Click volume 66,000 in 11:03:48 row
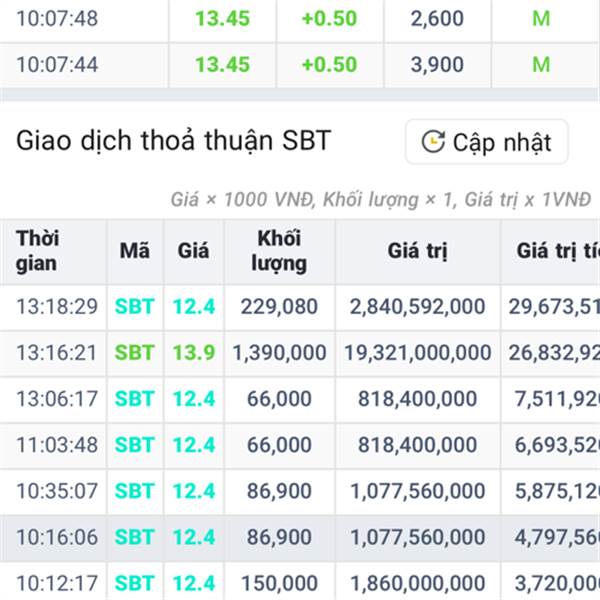600x600 pixels. point(279,445)
